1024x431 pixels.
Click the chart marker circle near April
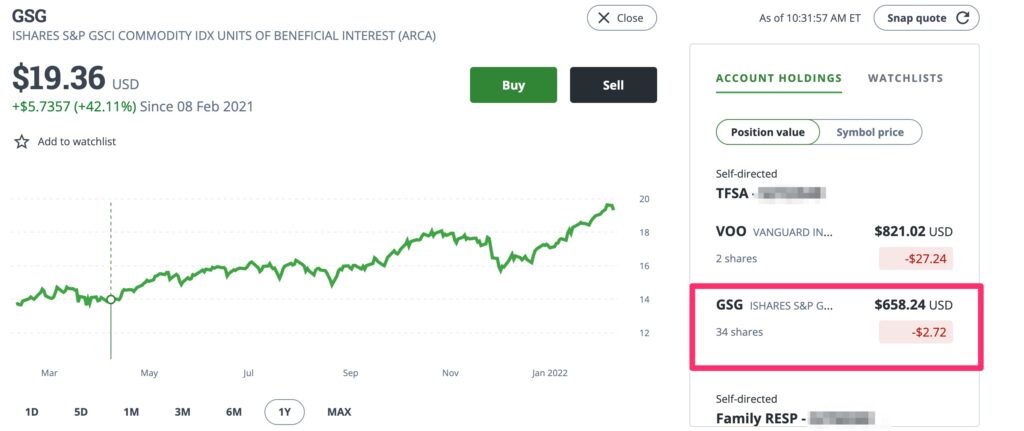(x=111, y=299)
